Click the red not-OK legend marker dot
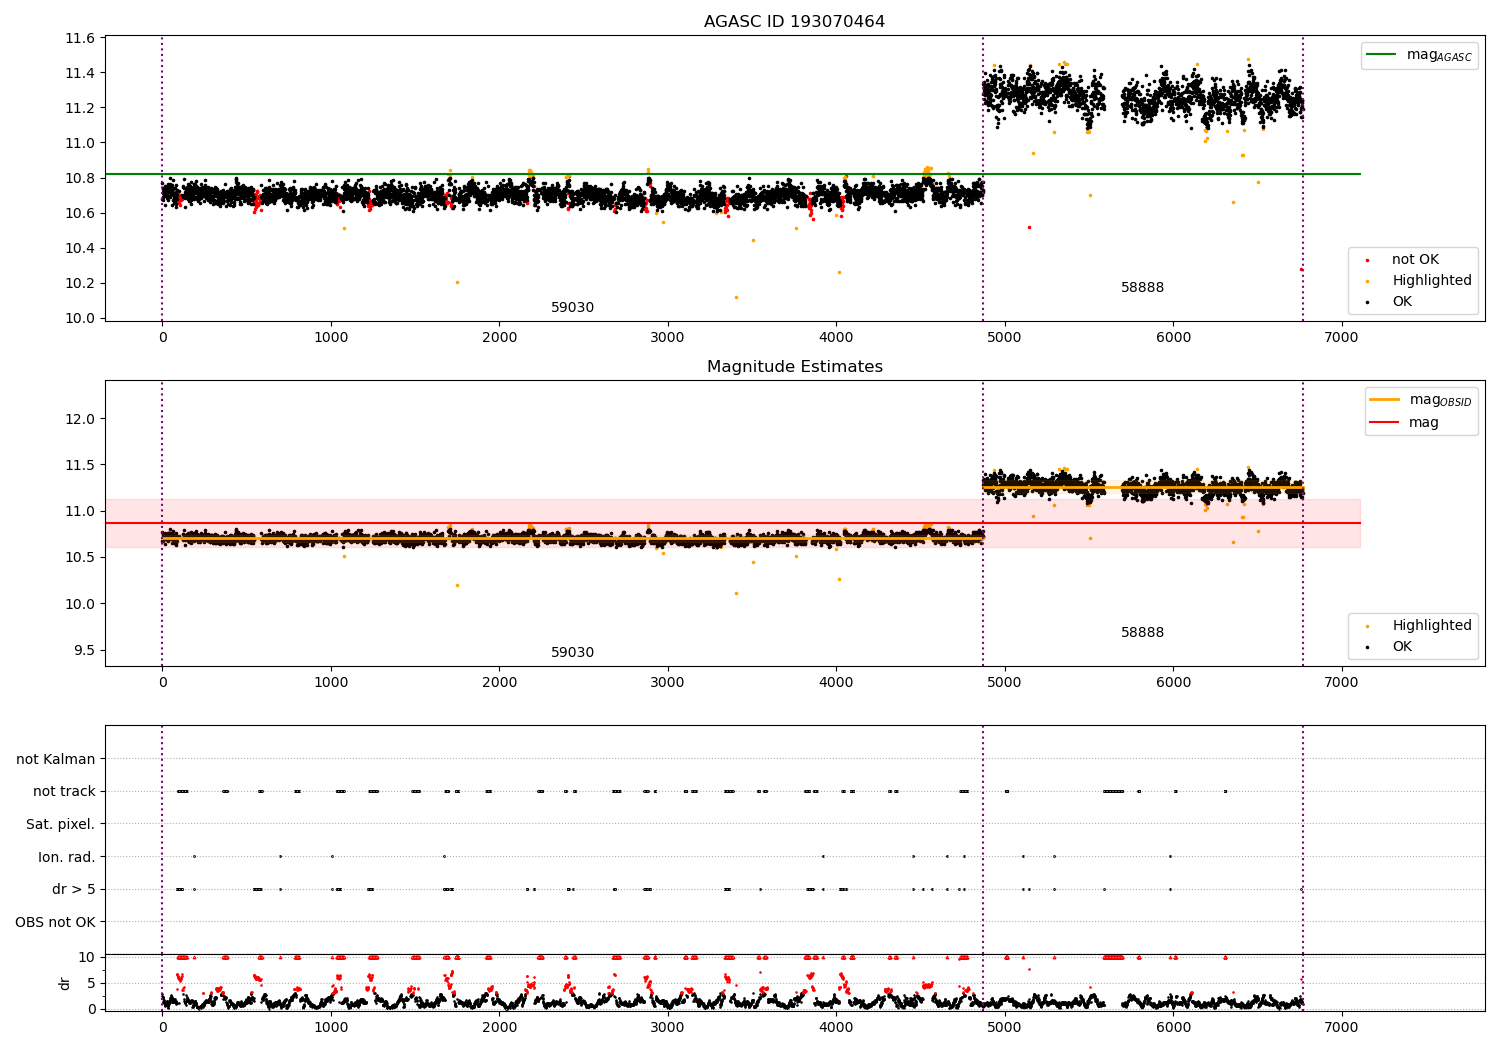1500x1050 pixels. point(1368,260)
